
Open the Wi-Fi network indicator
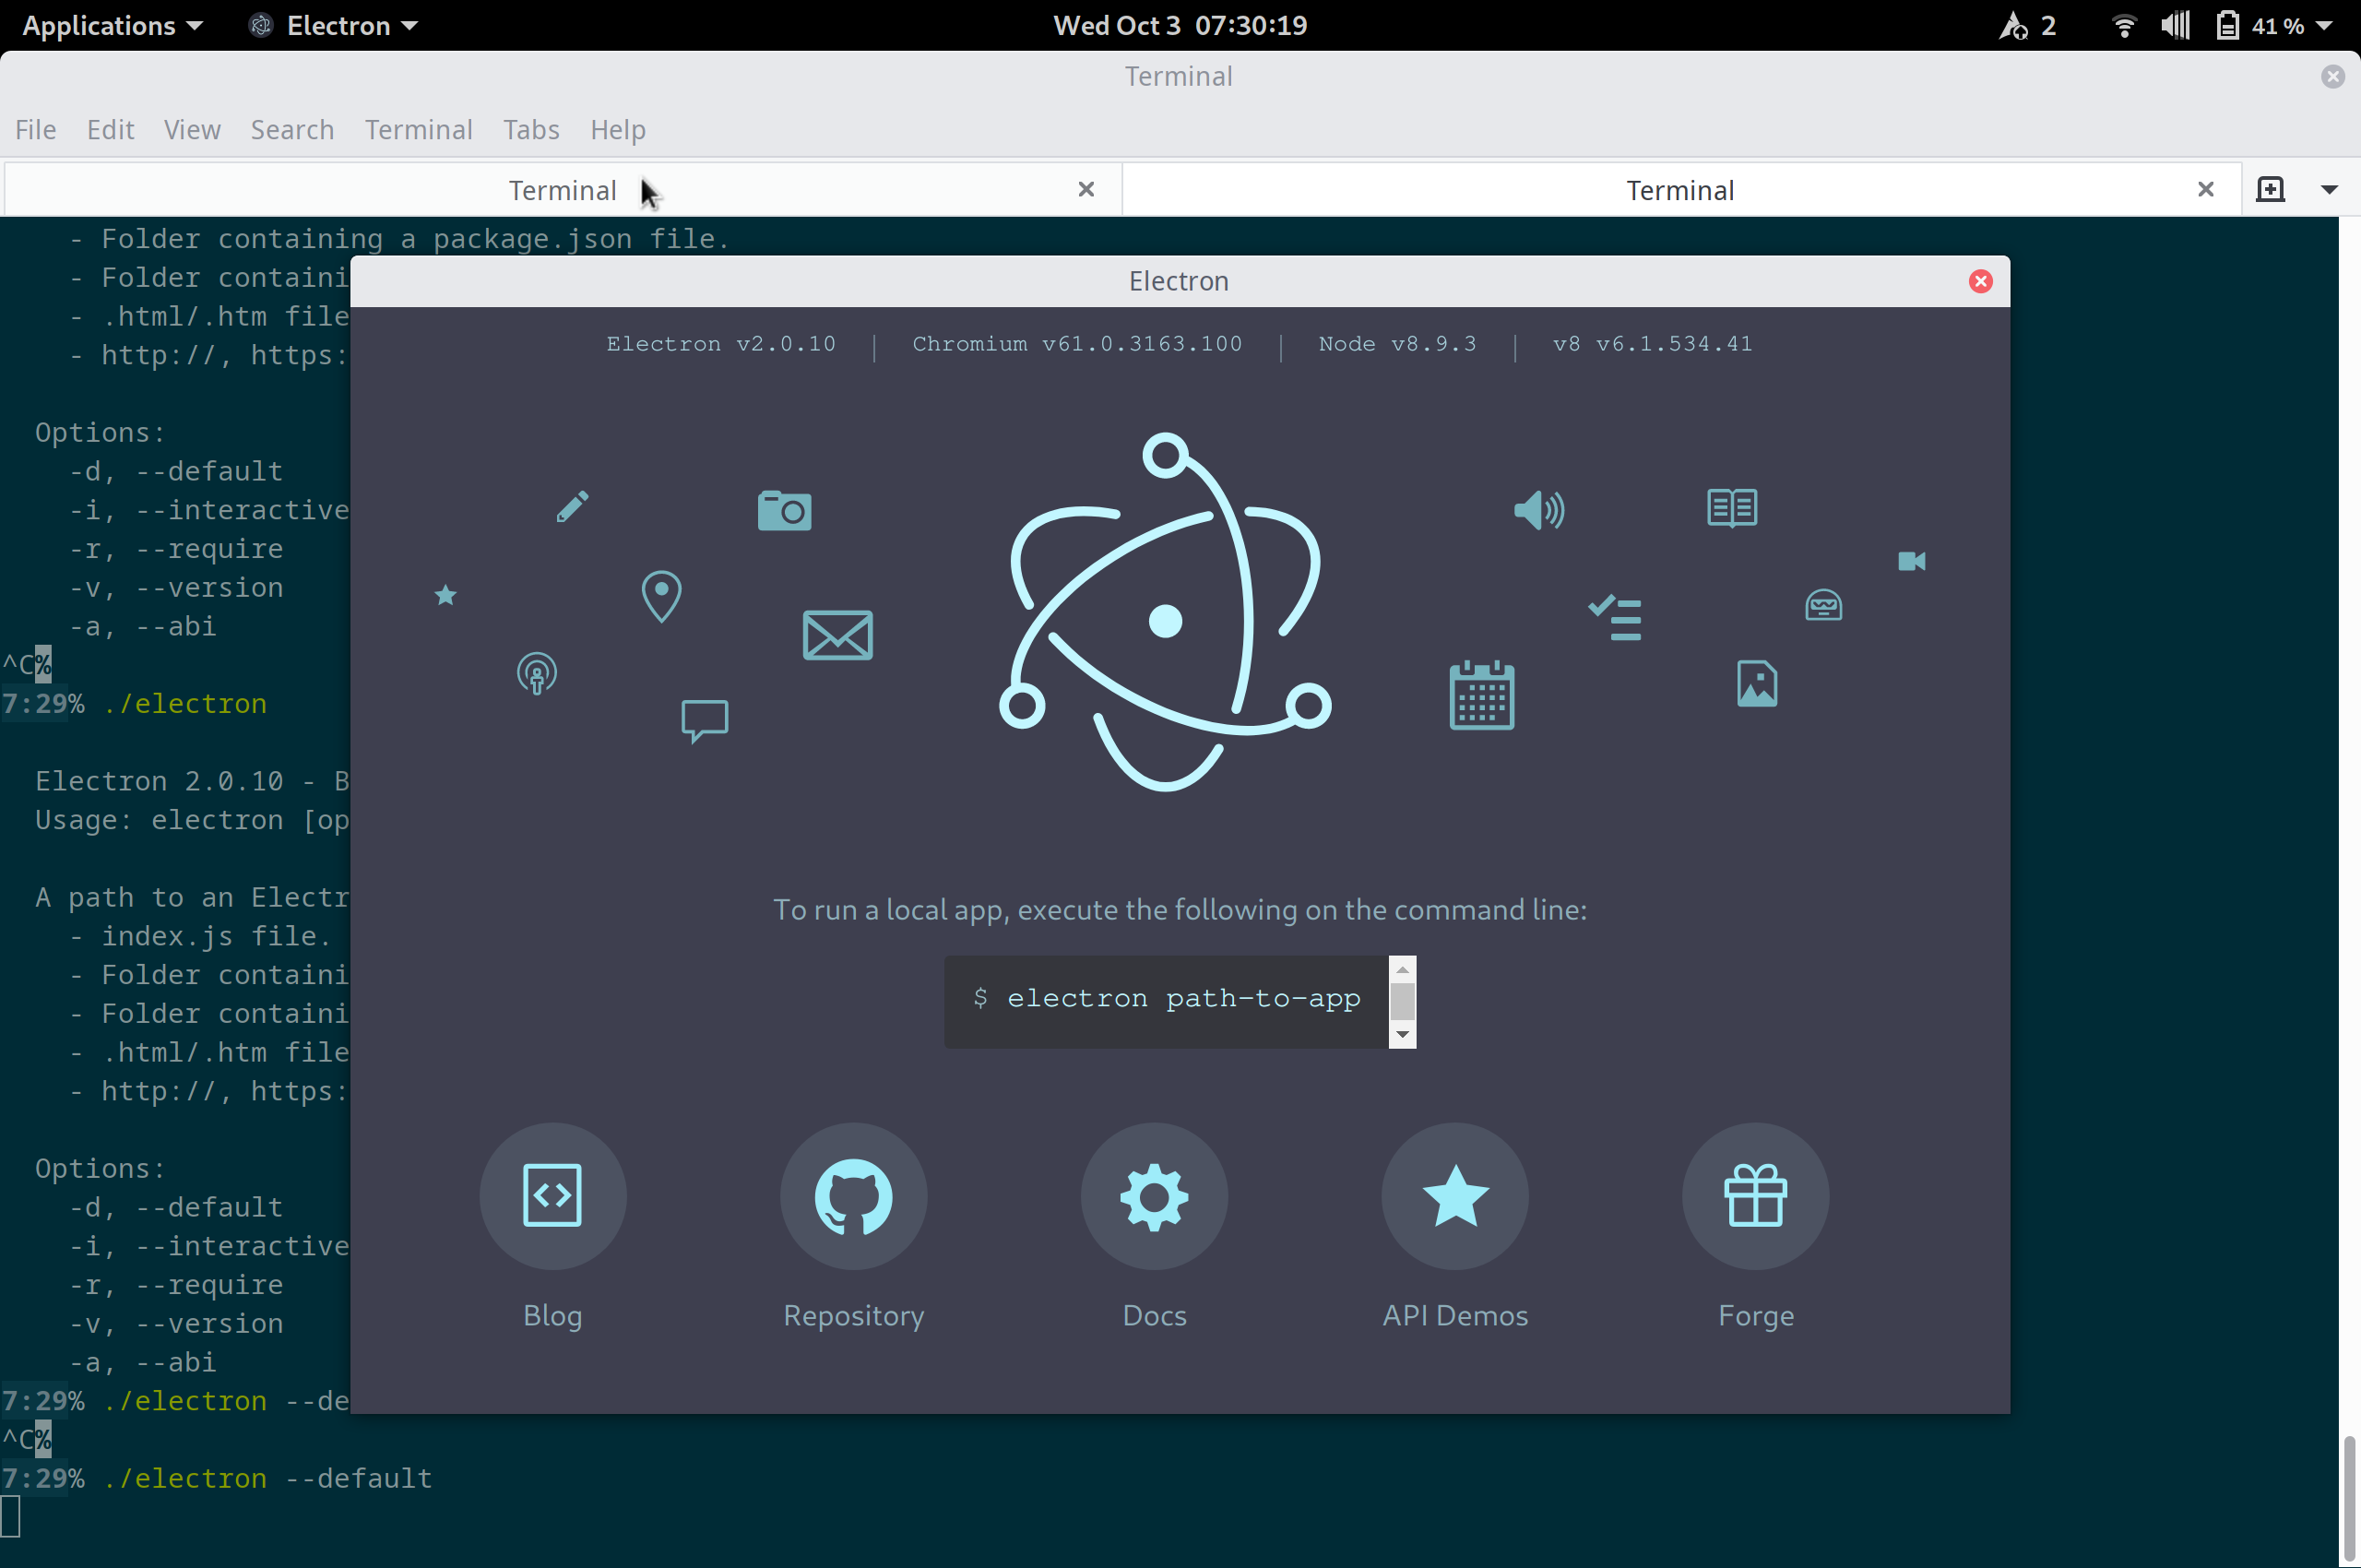[x=2124, y=25]
